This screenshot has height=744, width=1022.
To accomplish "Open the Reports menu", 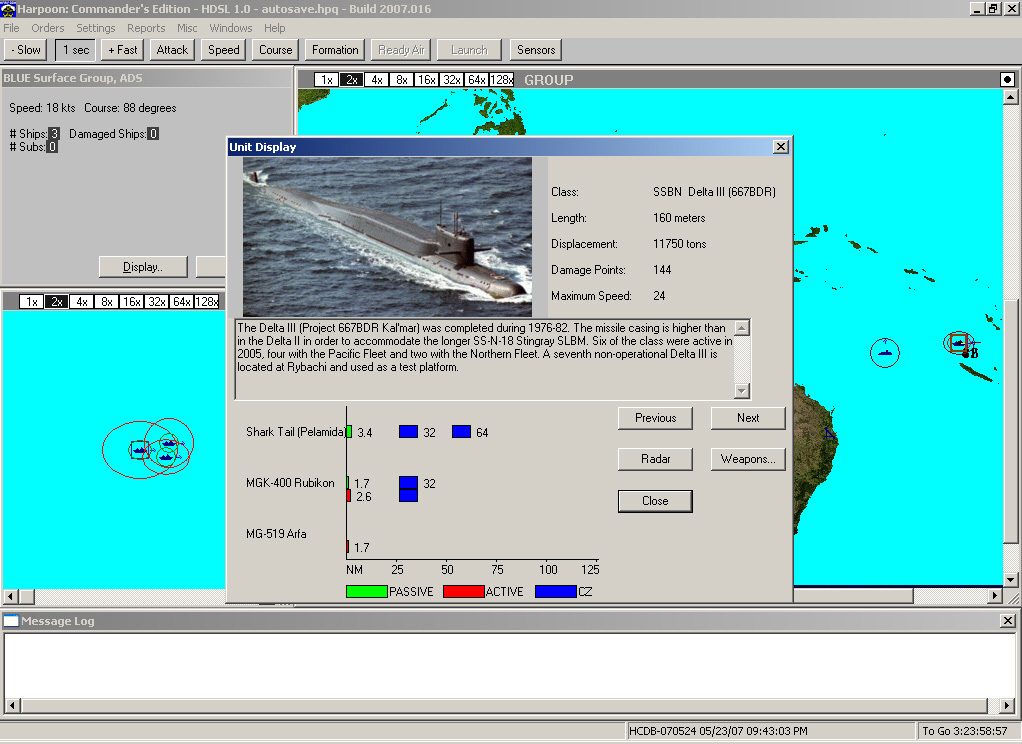I will (146, 28).
